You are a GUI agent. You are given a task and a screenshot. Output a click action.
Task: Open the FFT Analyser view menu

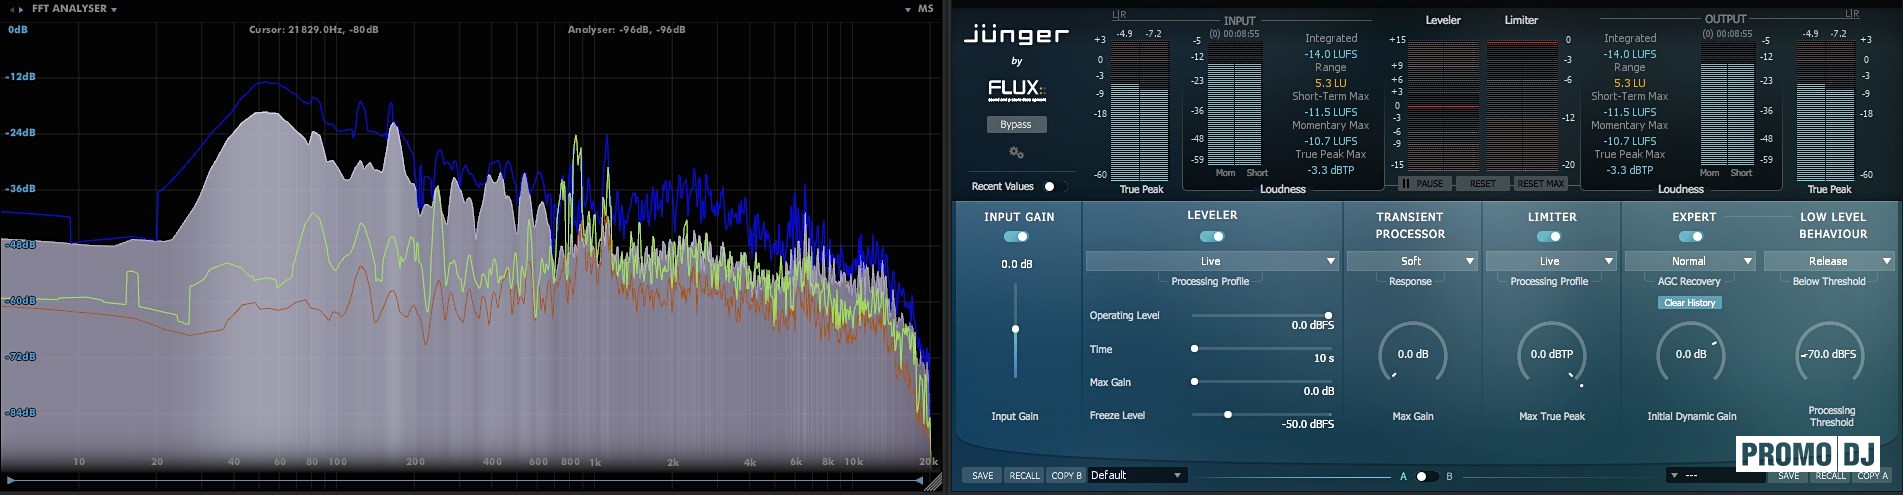pyautogui.click(x=74, y=9)
